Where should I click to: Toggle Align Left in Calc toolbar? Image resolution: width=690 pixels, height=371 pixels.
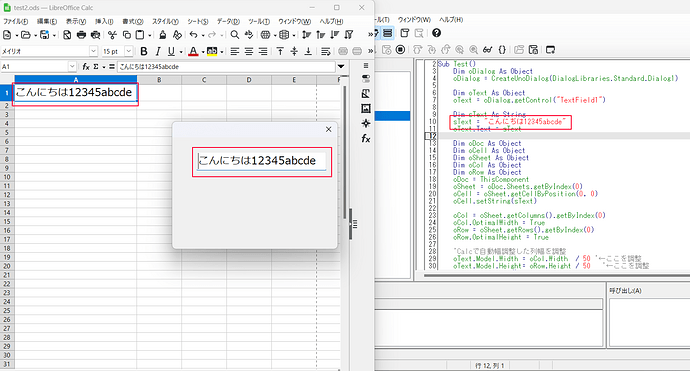(235, 51)
